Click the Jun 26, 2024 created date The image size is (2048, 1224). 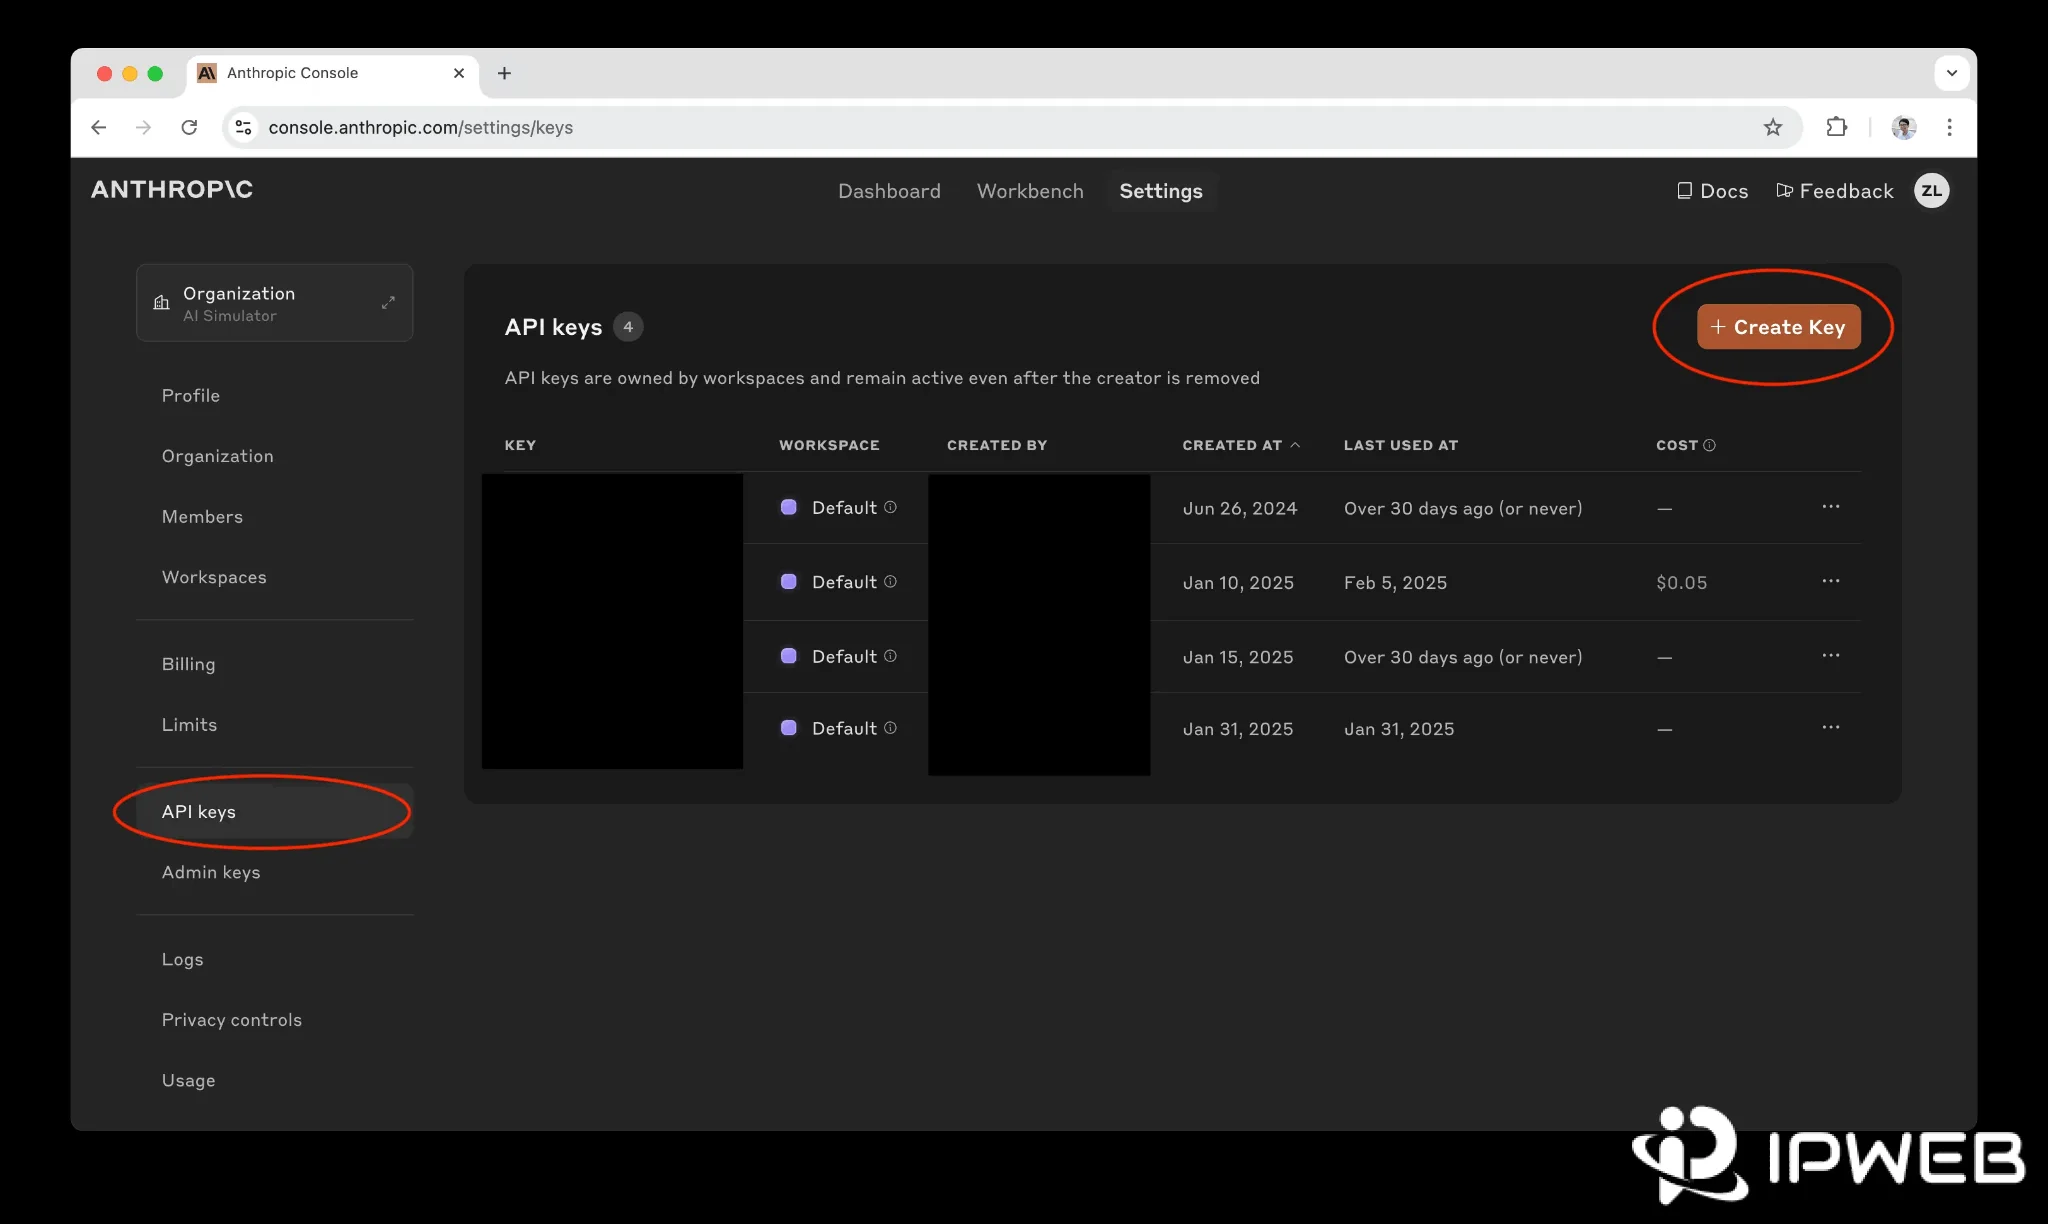pos(1240,509)
